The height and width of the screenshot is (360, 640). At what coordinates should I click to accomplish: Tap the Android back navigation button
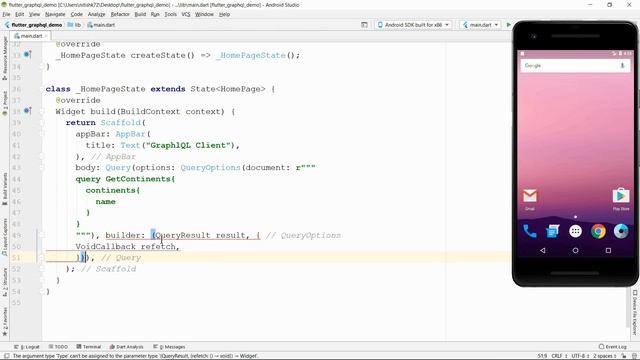pos(542,250)
